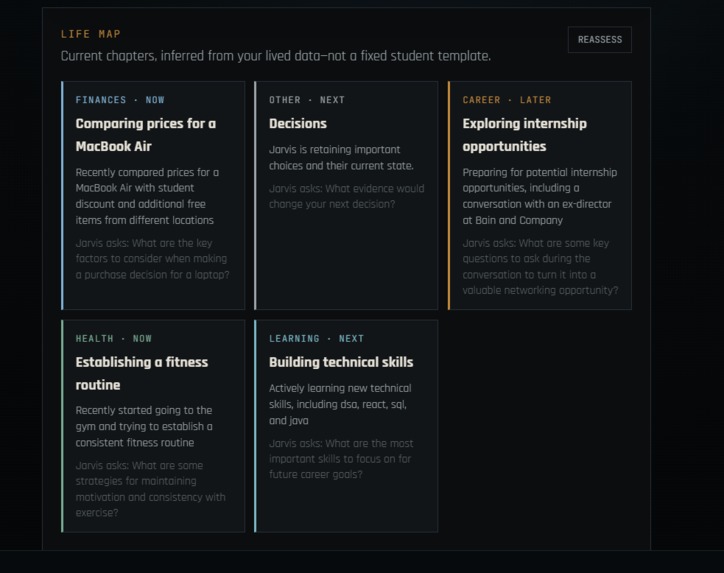The height and width of the screenshot is (573, 724).
Task: Click the 'OTHER · NEXT' label
Action: [x=307, y=100]
